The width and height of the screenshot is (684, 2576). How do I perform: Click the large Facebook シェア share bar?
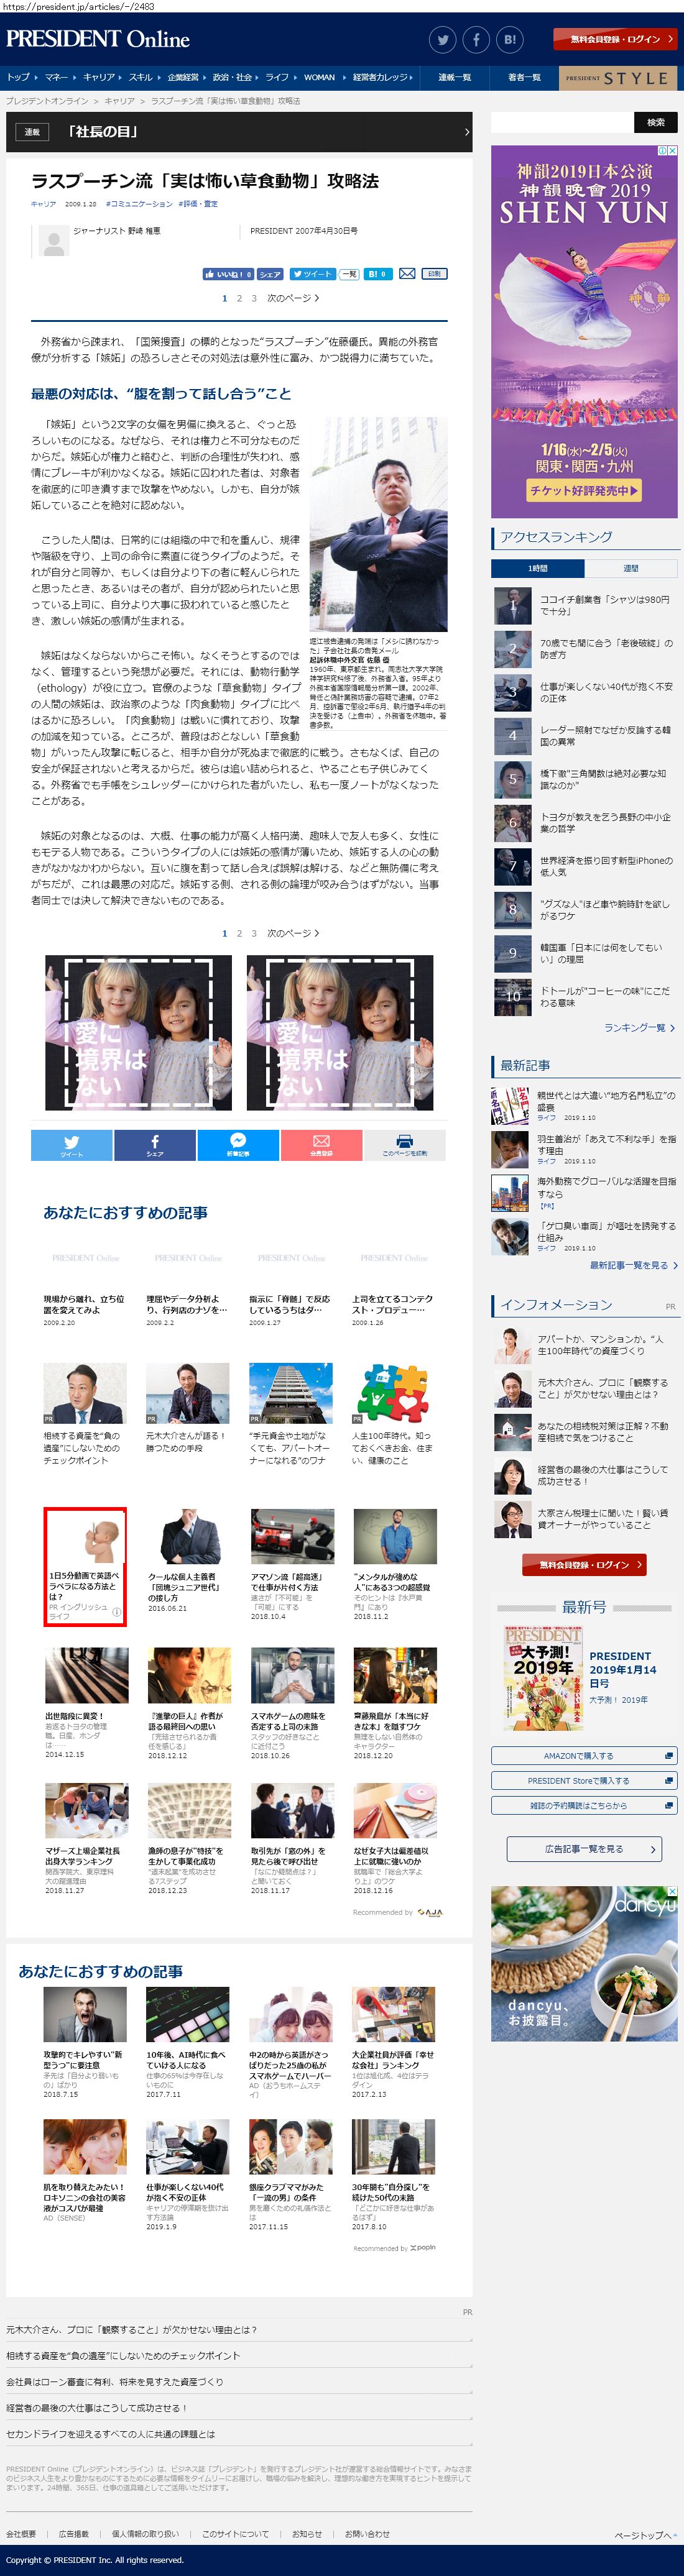point(155,1145)
